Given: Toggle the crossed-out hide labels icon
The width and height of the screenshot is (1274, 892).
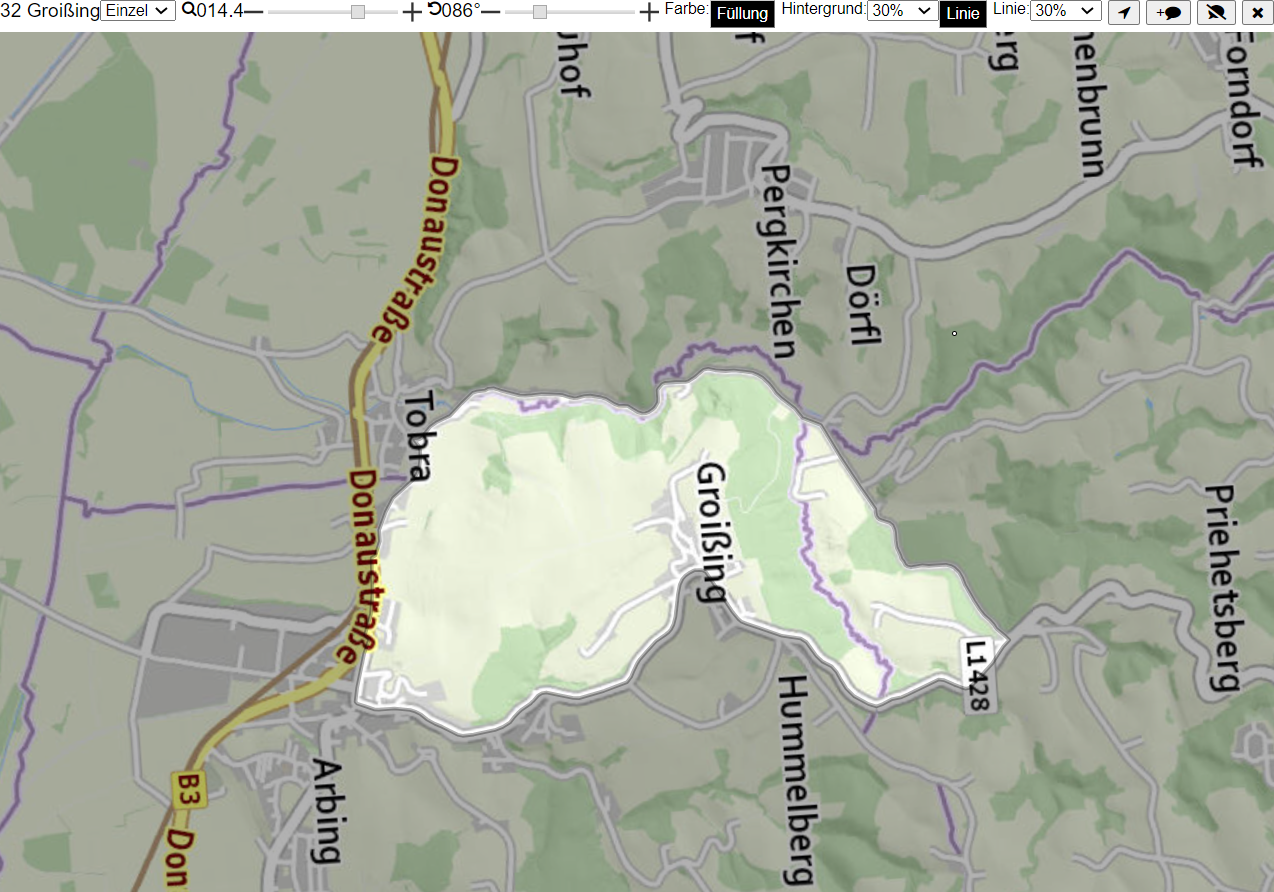Looking at the screenshot, I should [1216, 12].
